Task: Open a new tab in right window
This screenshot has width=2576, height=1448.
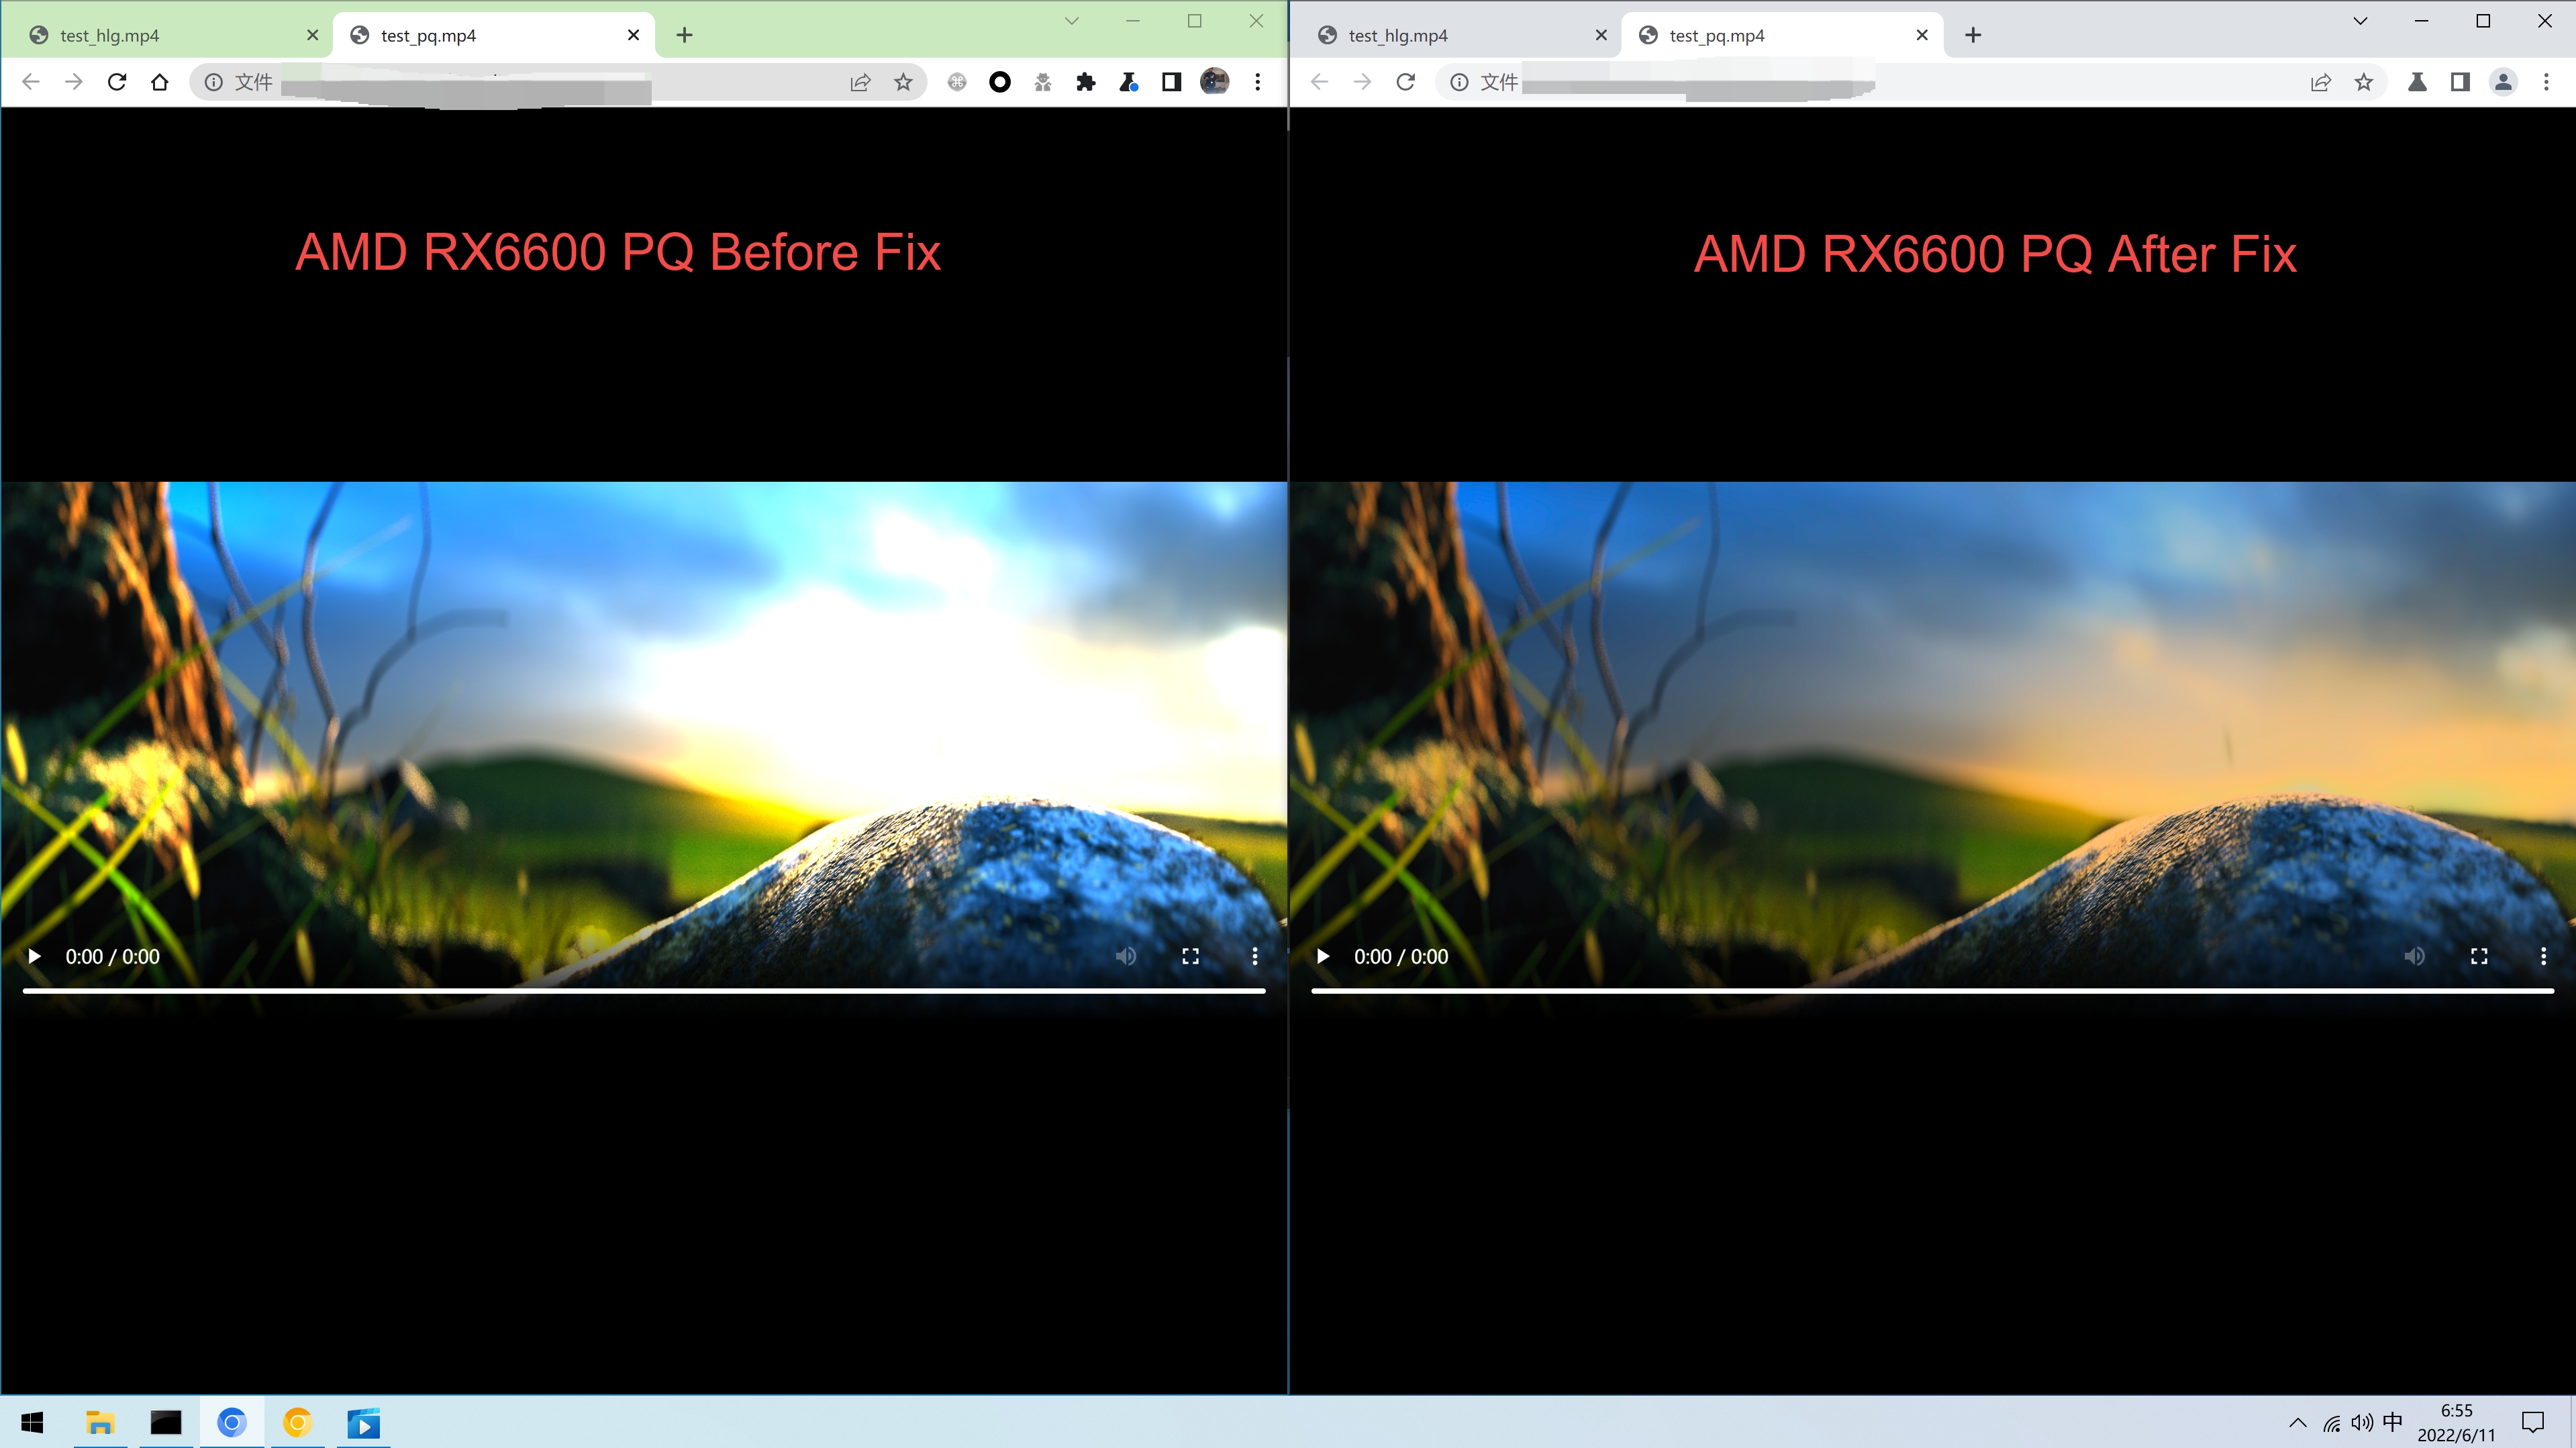Action: (1973, 35)
